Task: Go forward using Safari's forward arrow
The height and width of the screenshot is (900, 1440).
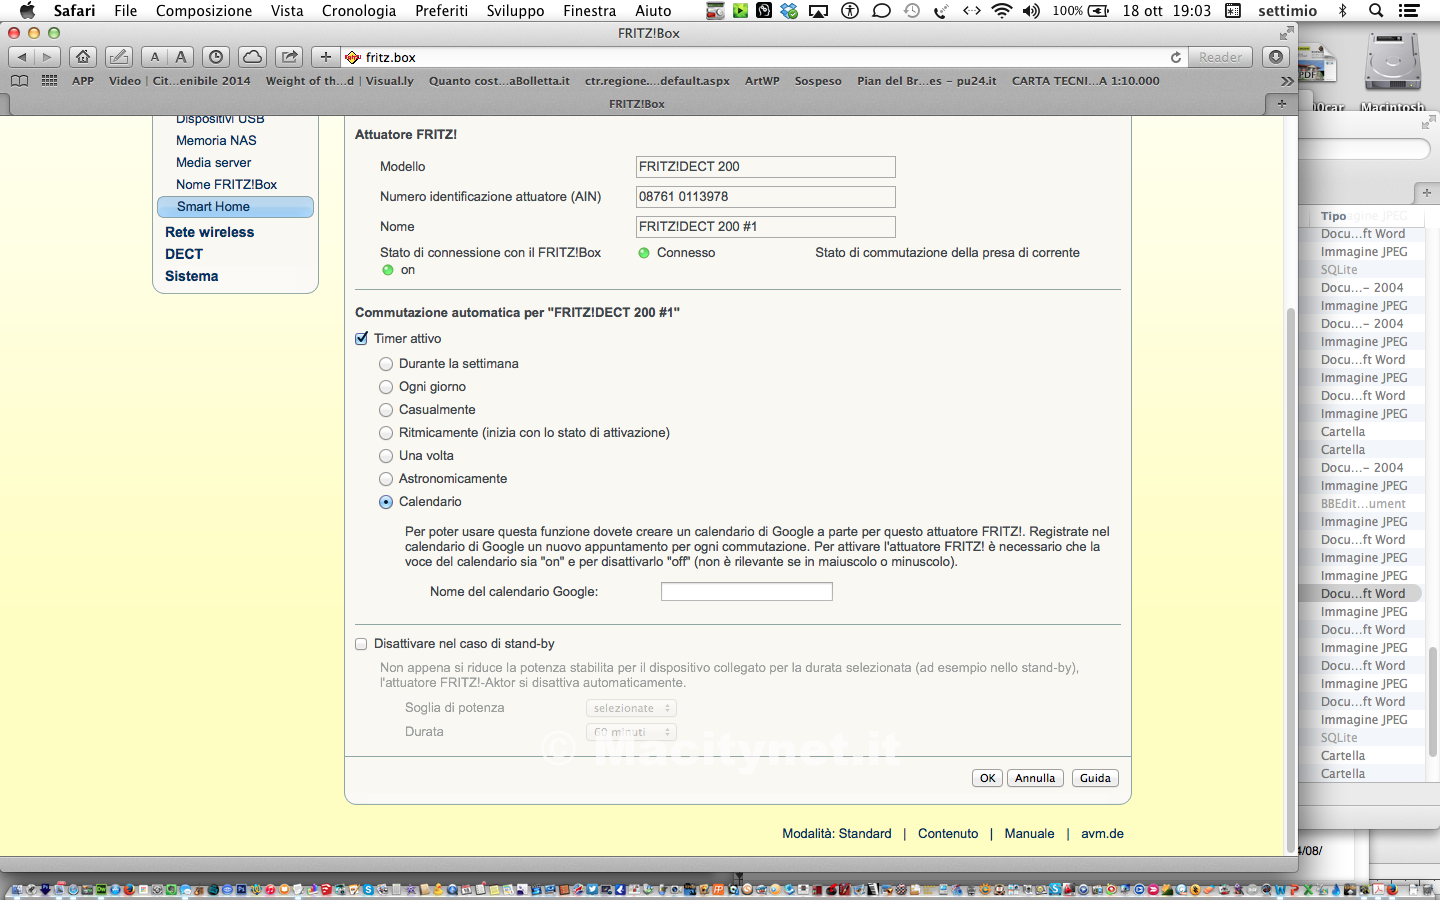Action: tap(47, 57)
